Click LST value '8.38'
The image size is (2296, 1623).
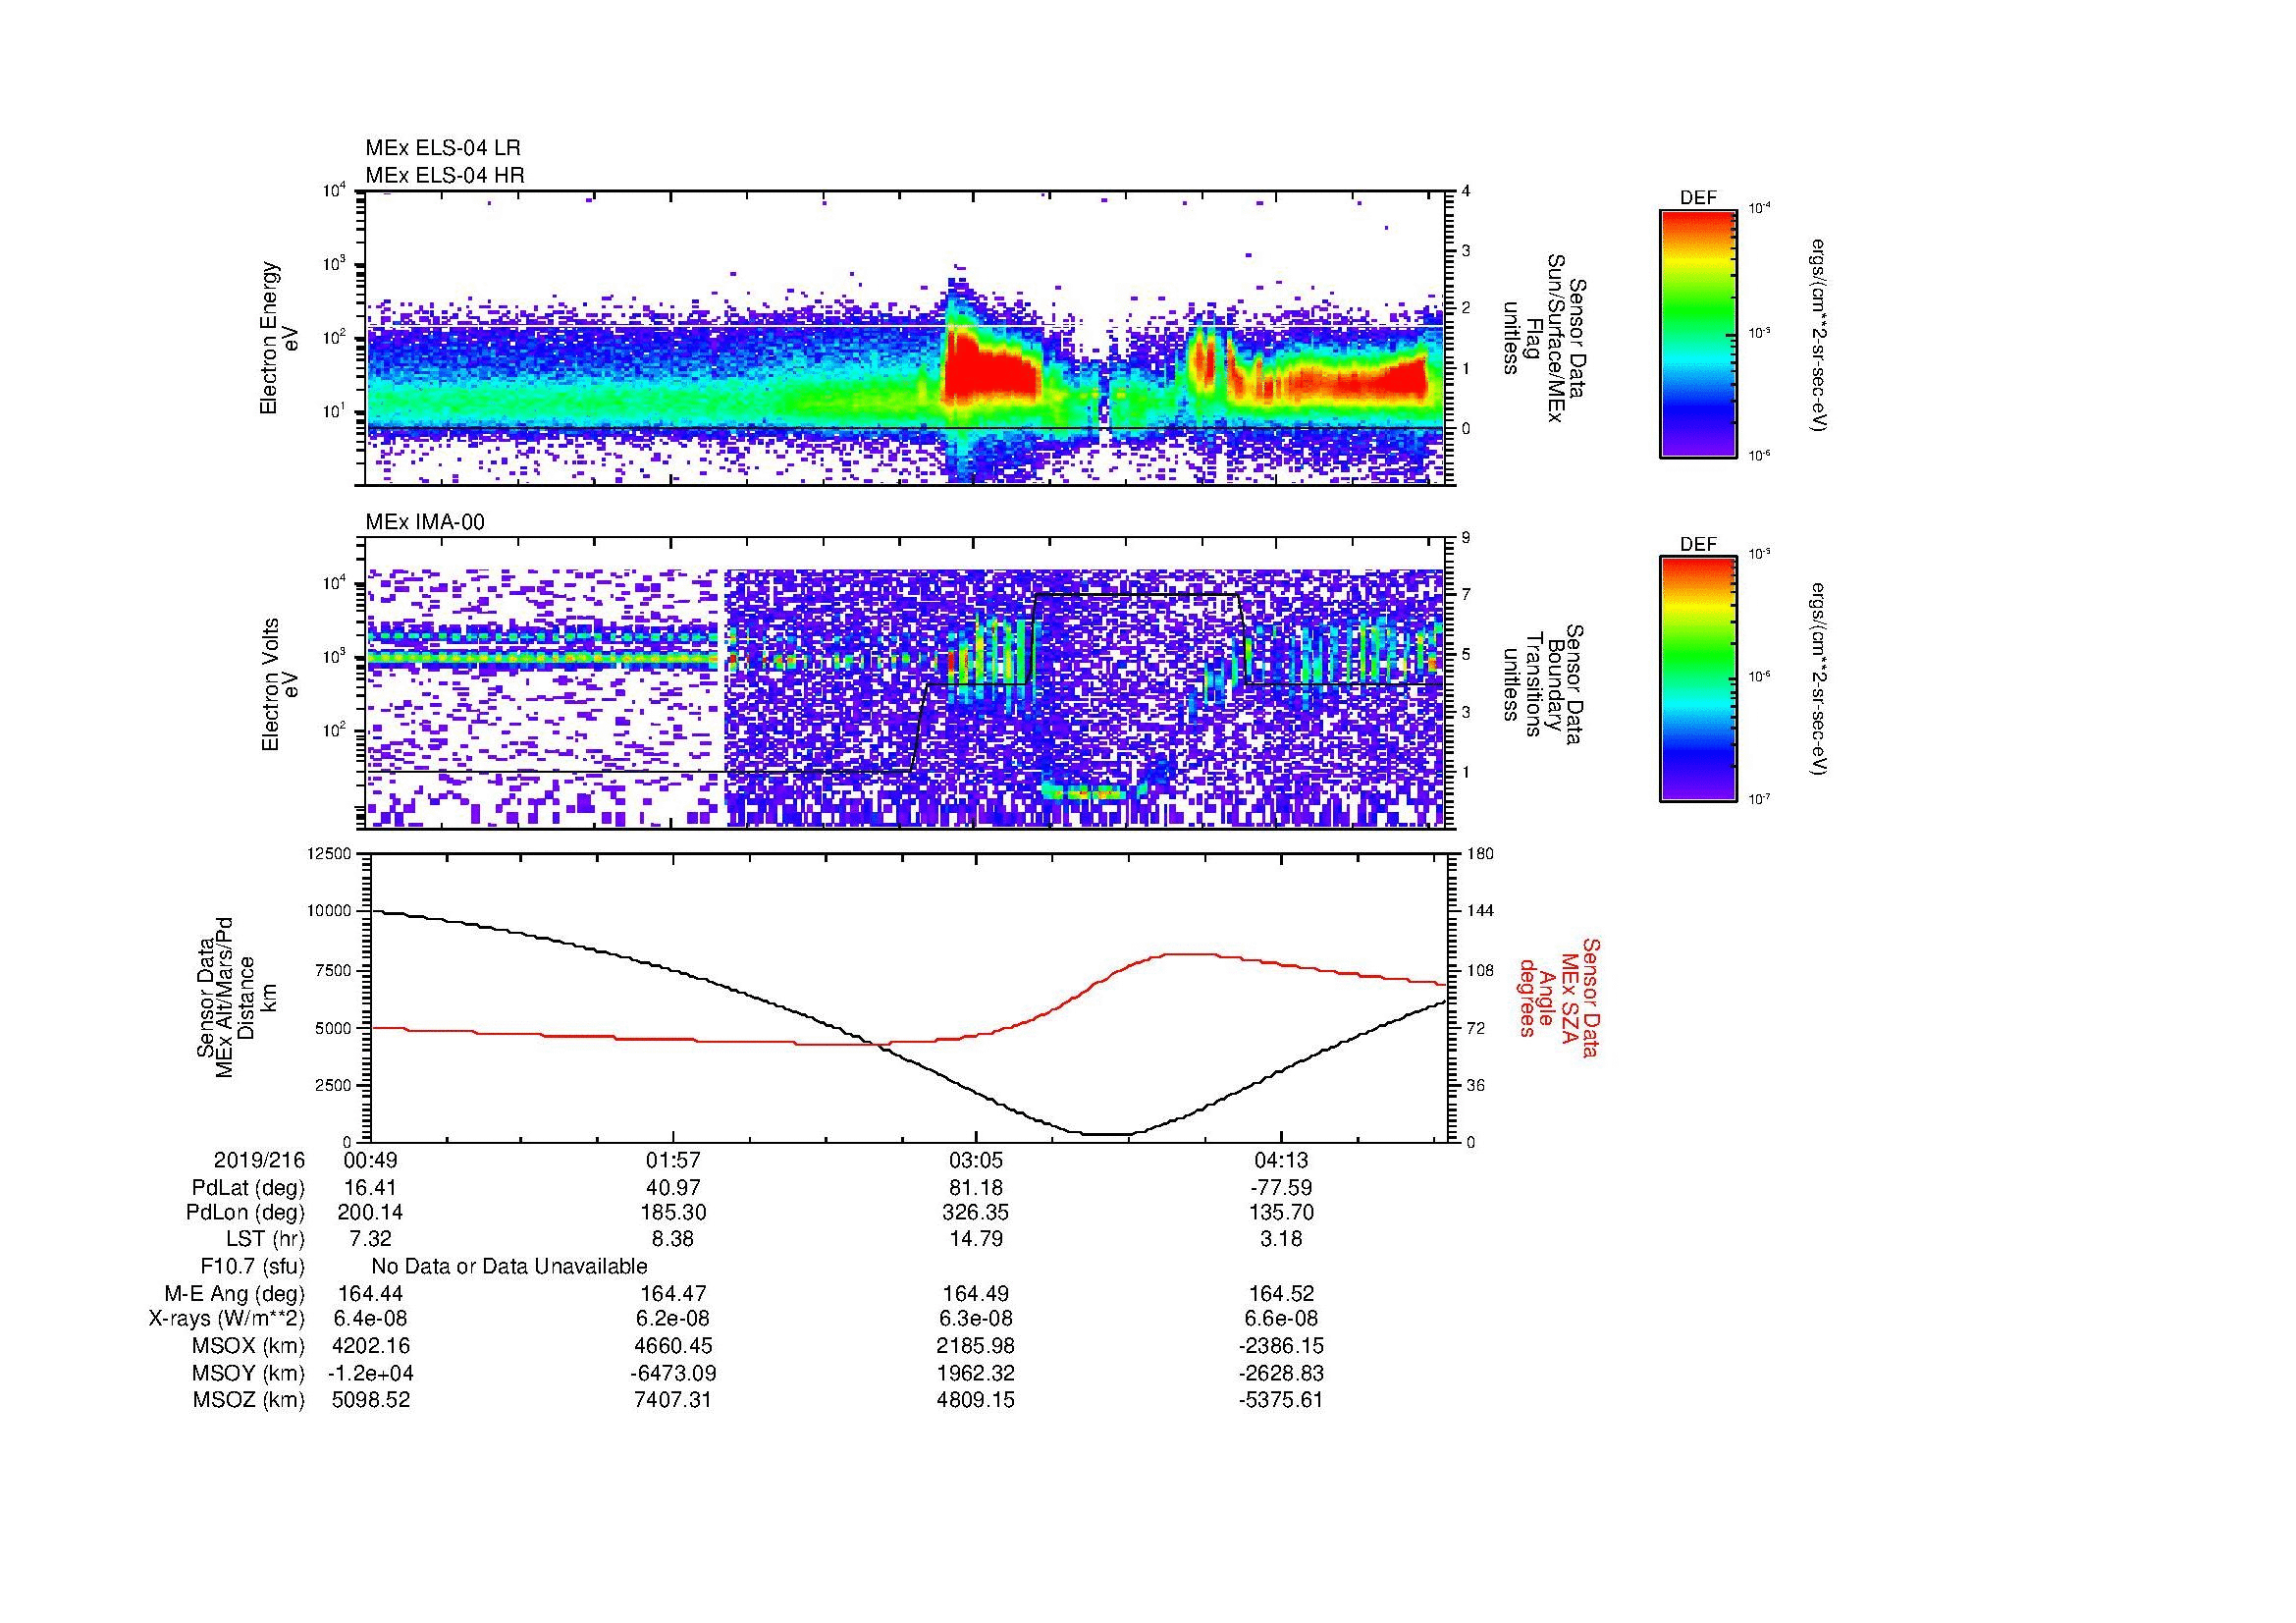[673, 1240]
